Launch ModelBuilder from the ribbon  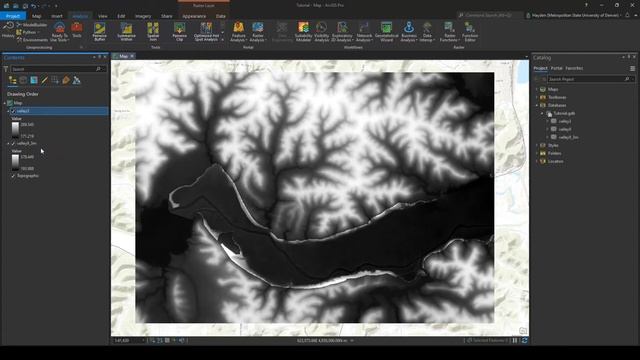[32, 25]
